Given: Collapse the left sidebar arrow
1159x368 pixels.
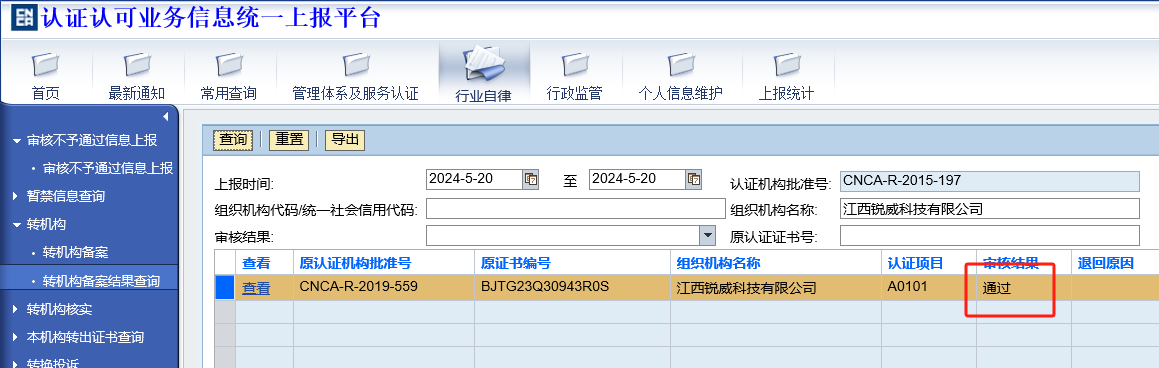Looking at the screenshot, I should click(165, 117).
